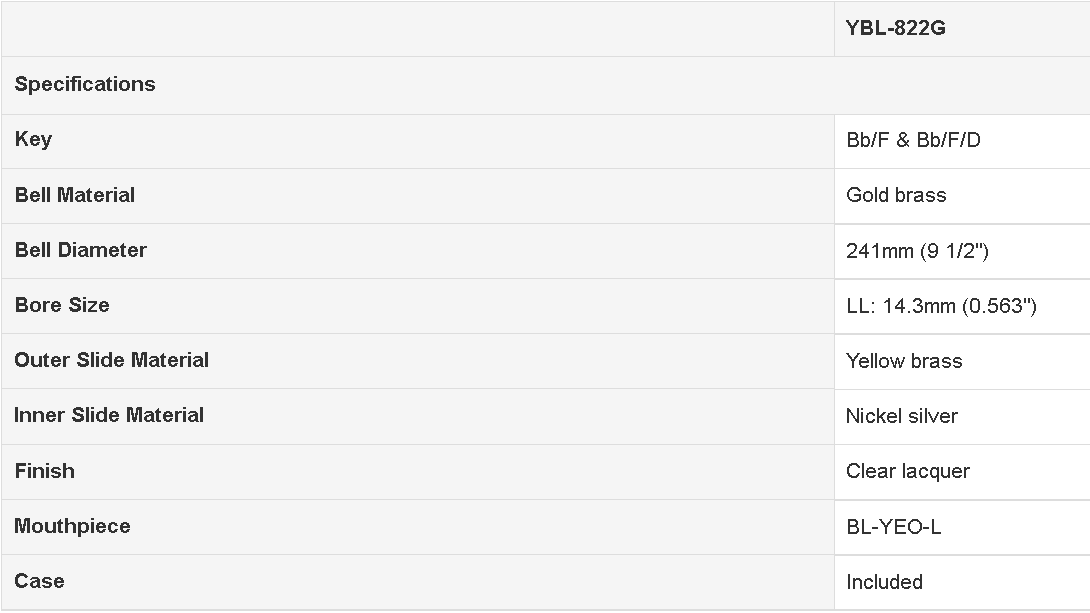Click the Key row label
The height and width of the screenshot is (613, 1090).
(x=33, y=139)
